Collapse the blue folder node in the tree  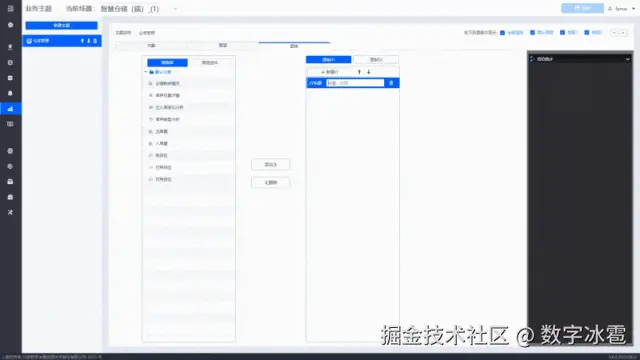[x=146, y=72]
